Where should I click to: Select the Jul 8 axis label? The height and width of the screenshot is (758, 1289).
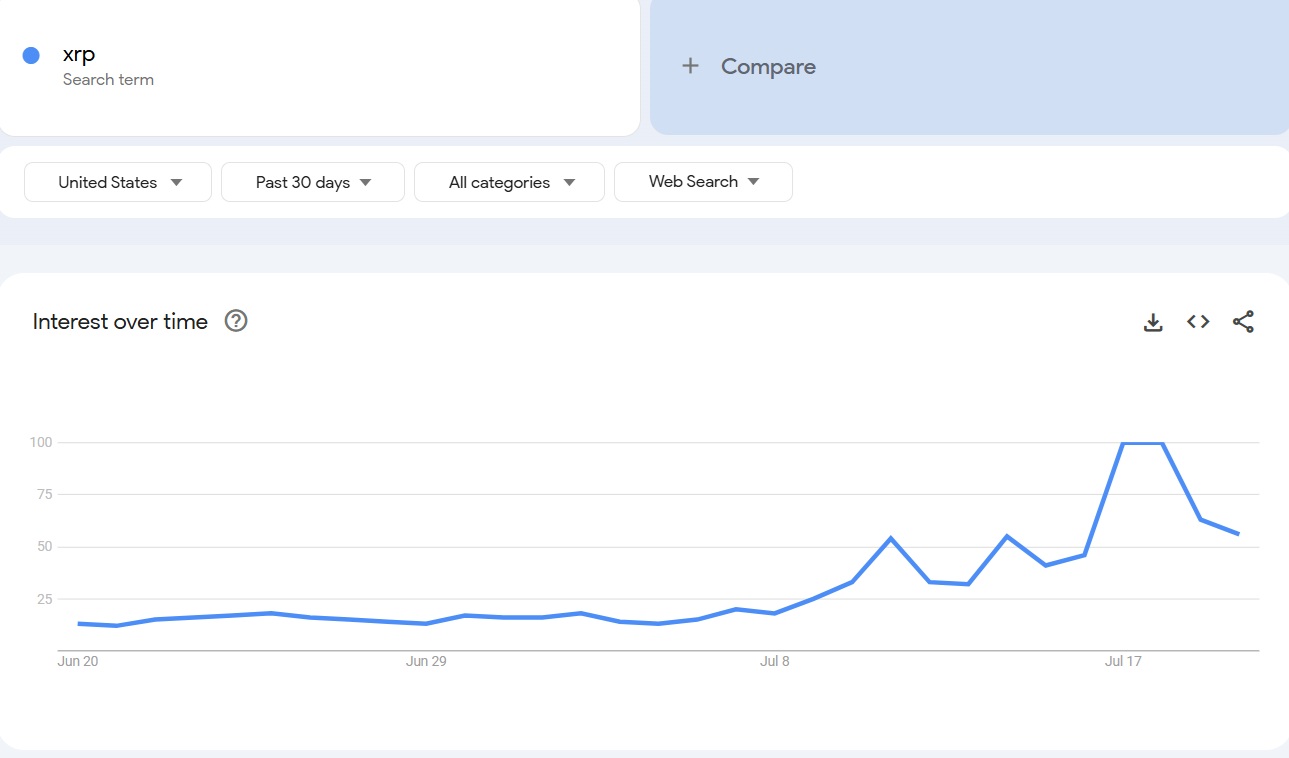[x=775, y=661]
